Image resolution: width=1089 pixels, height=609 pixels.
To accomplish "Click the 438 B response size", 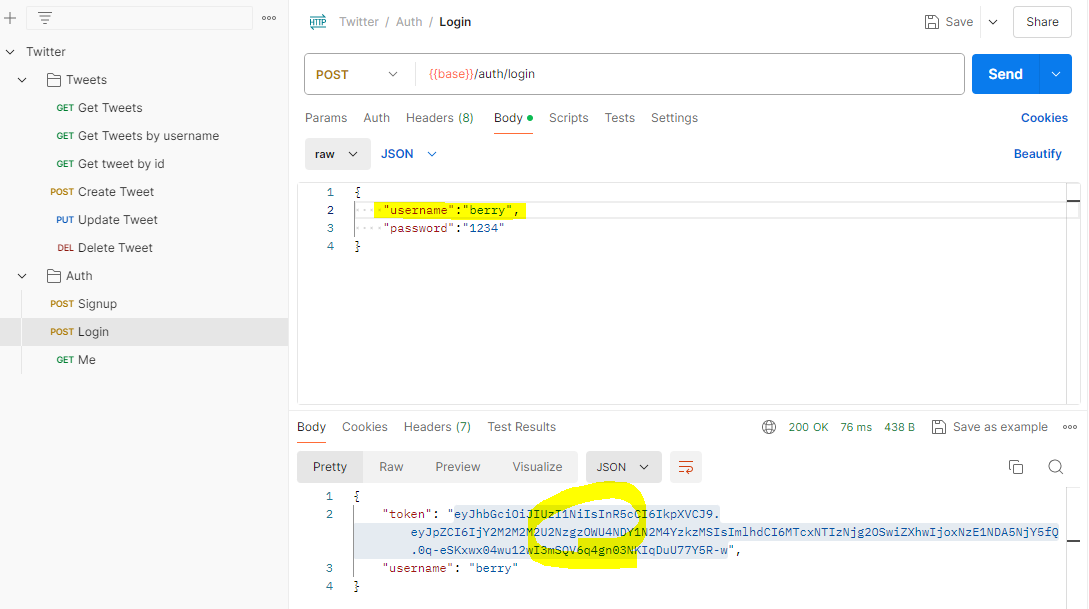I will coord(899,427).
